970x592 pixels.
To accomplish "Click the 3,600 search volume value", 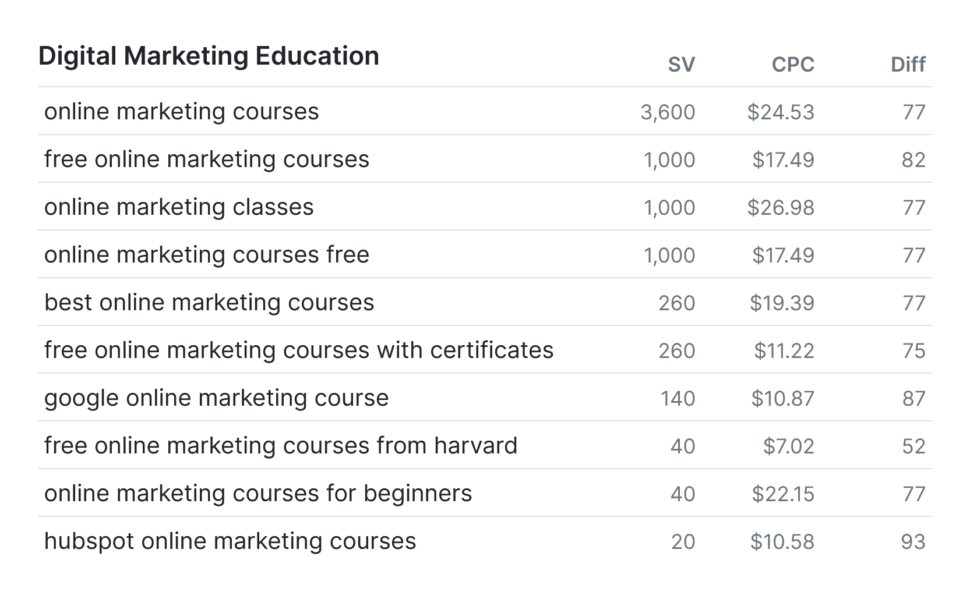I will [x=667, y=112].
